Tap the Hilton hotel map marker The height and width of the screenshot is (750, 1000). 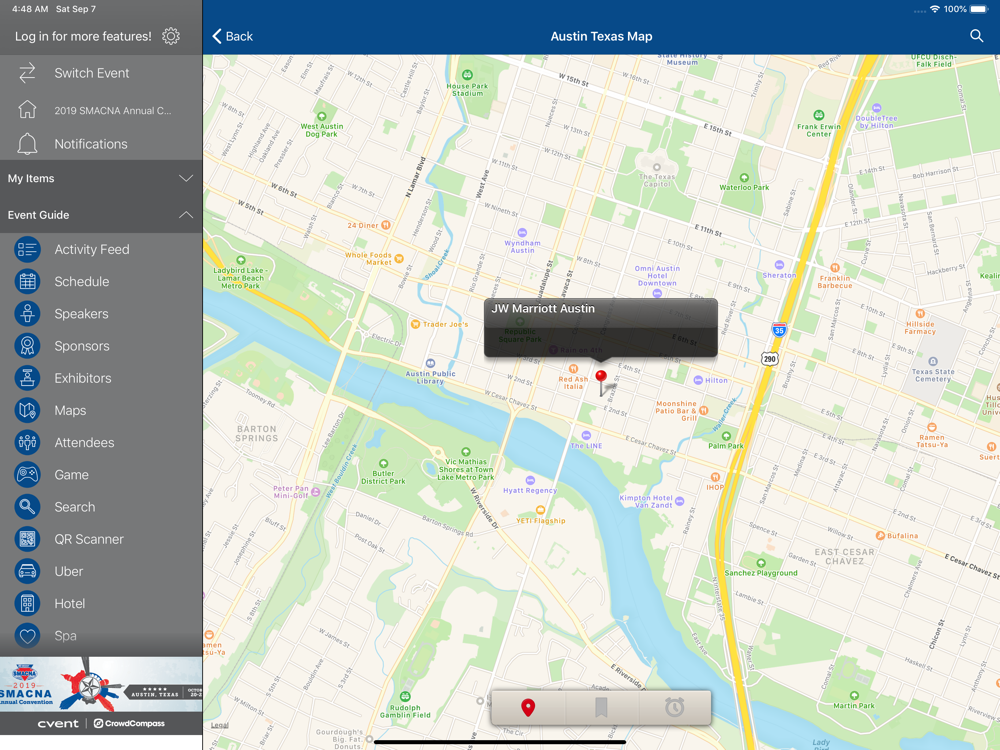point(698,380)
